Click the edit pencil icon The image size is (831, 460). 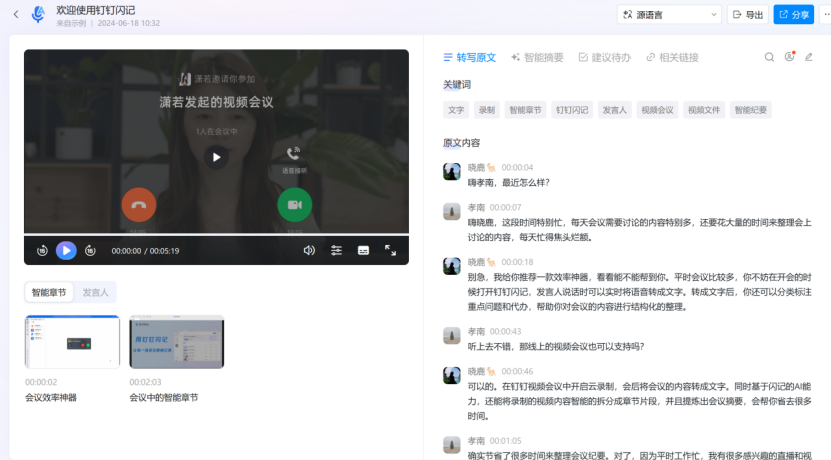coord(809,57)
